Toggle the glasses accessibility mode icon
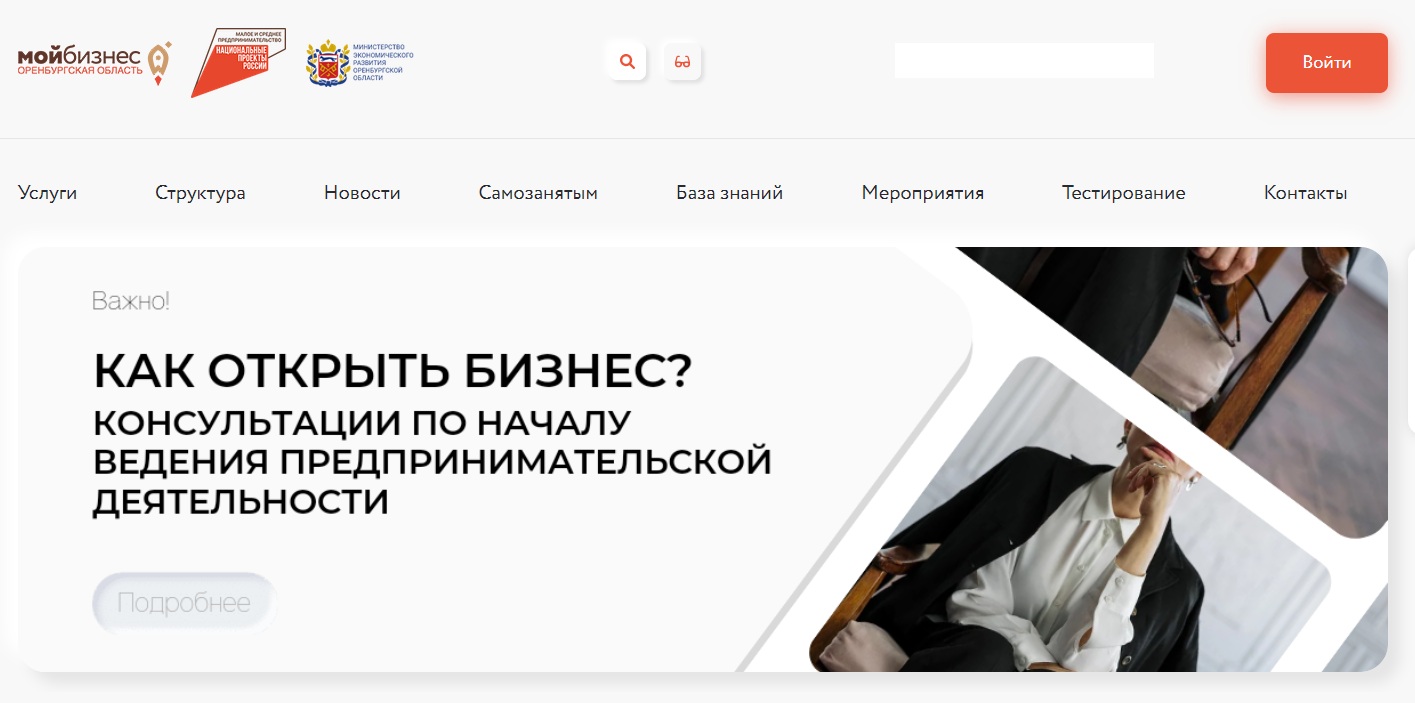Image resolution: width=1415 pixels, height=703 pixels. pyautogui.click(x=683, y=62)
